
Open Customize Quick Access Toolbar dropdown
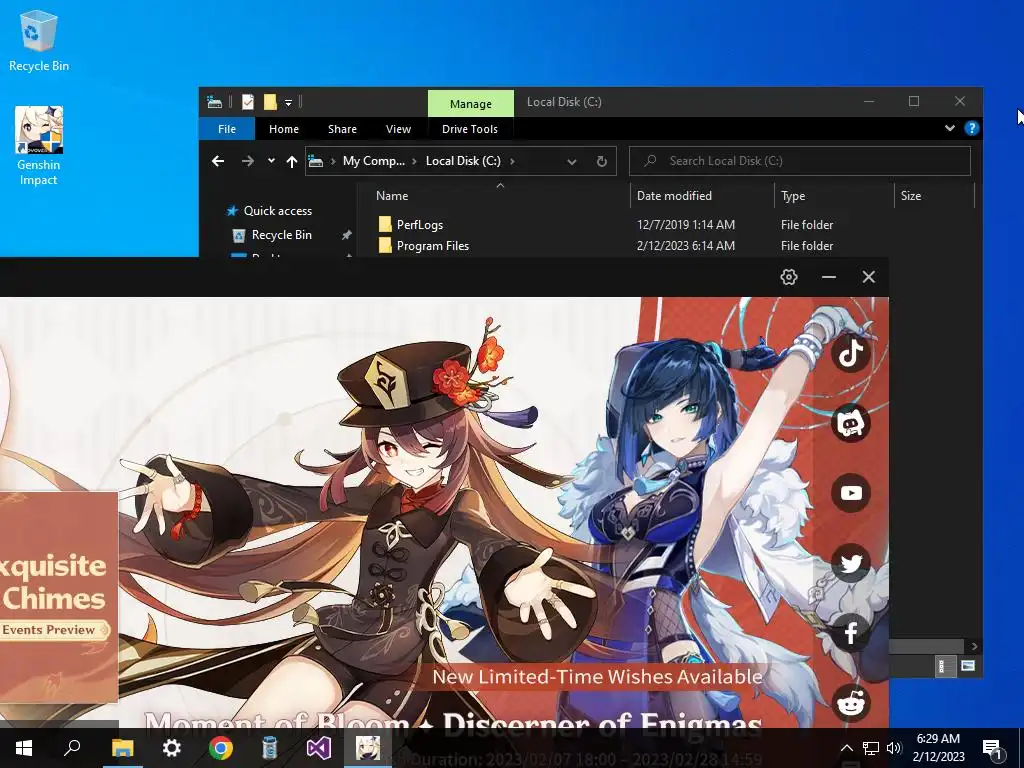pos(288,103)
